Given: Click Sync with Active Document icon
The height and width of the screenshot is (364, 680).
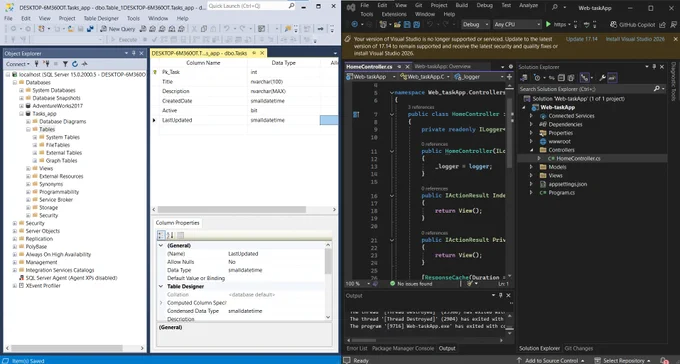Looking at the screenshot, I should (x=552, y=78).
